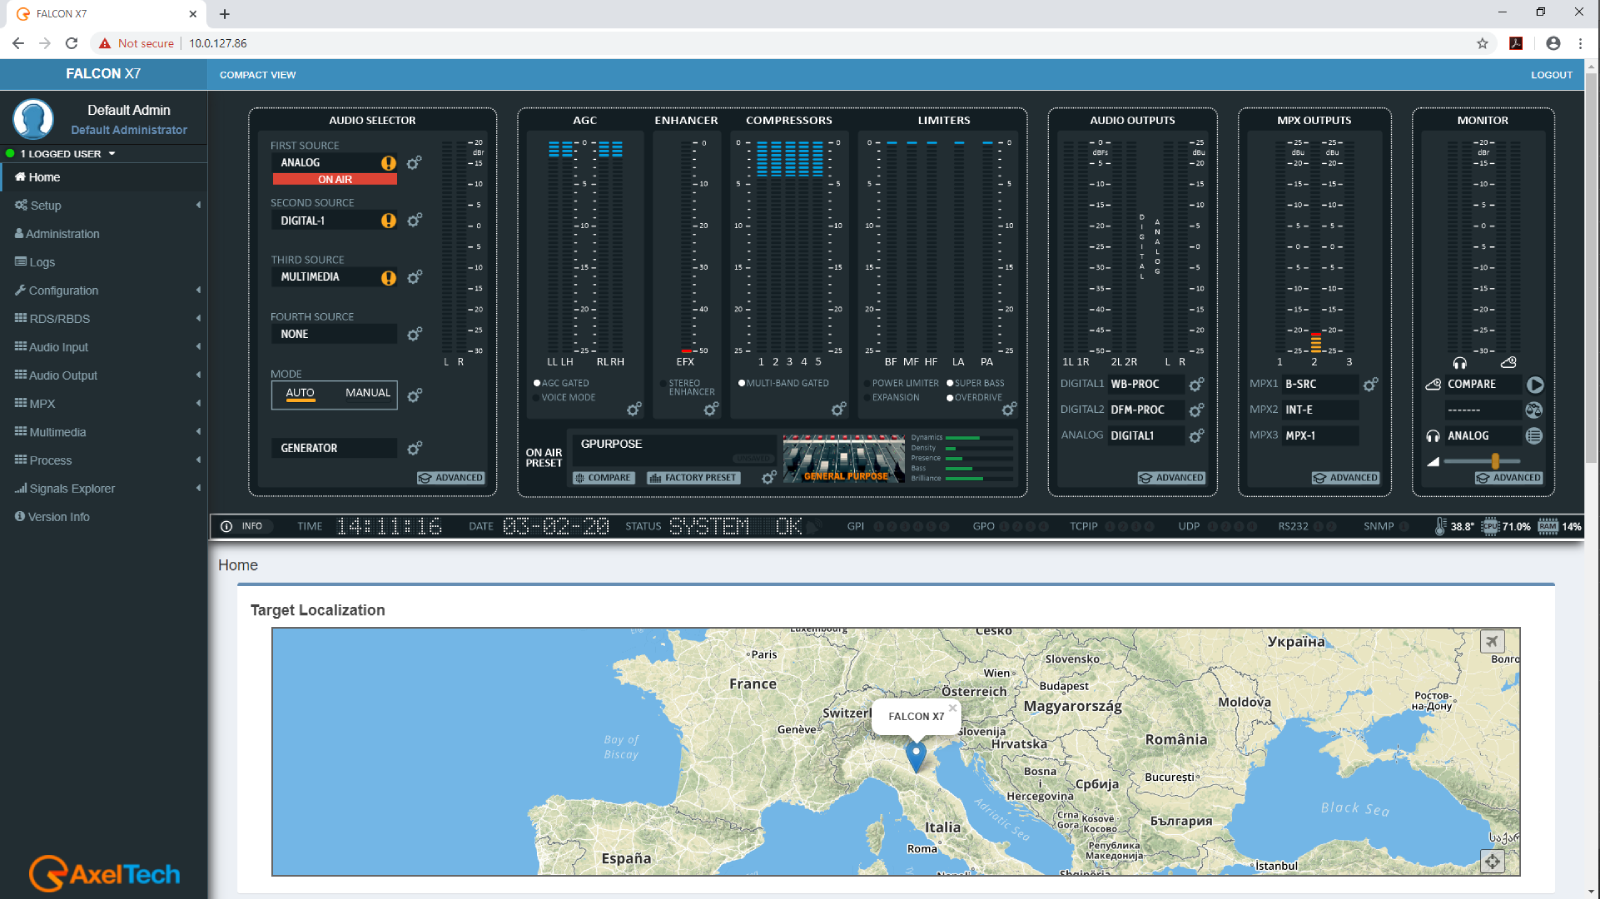Toggle STEREO ENHANCER option

(686, 388)
